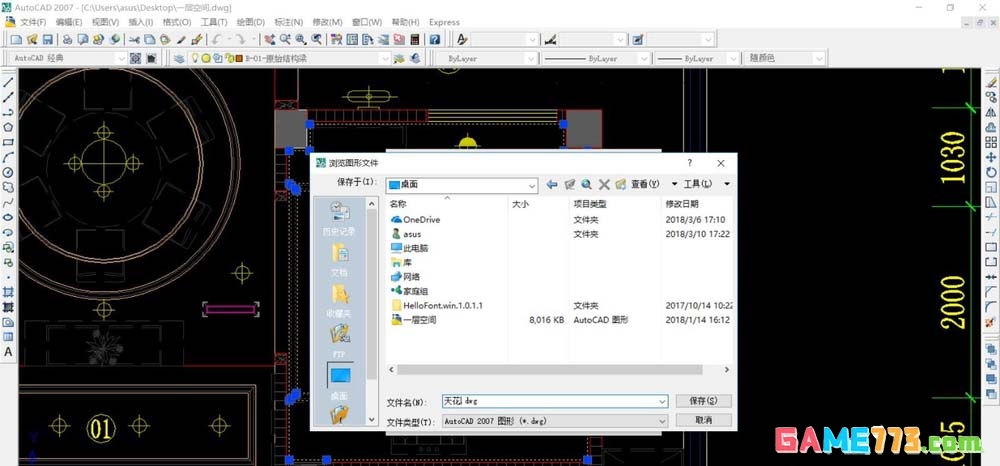Click the Back arrow in save dialog
1000x466 pixels.
[x=552, y=184]
